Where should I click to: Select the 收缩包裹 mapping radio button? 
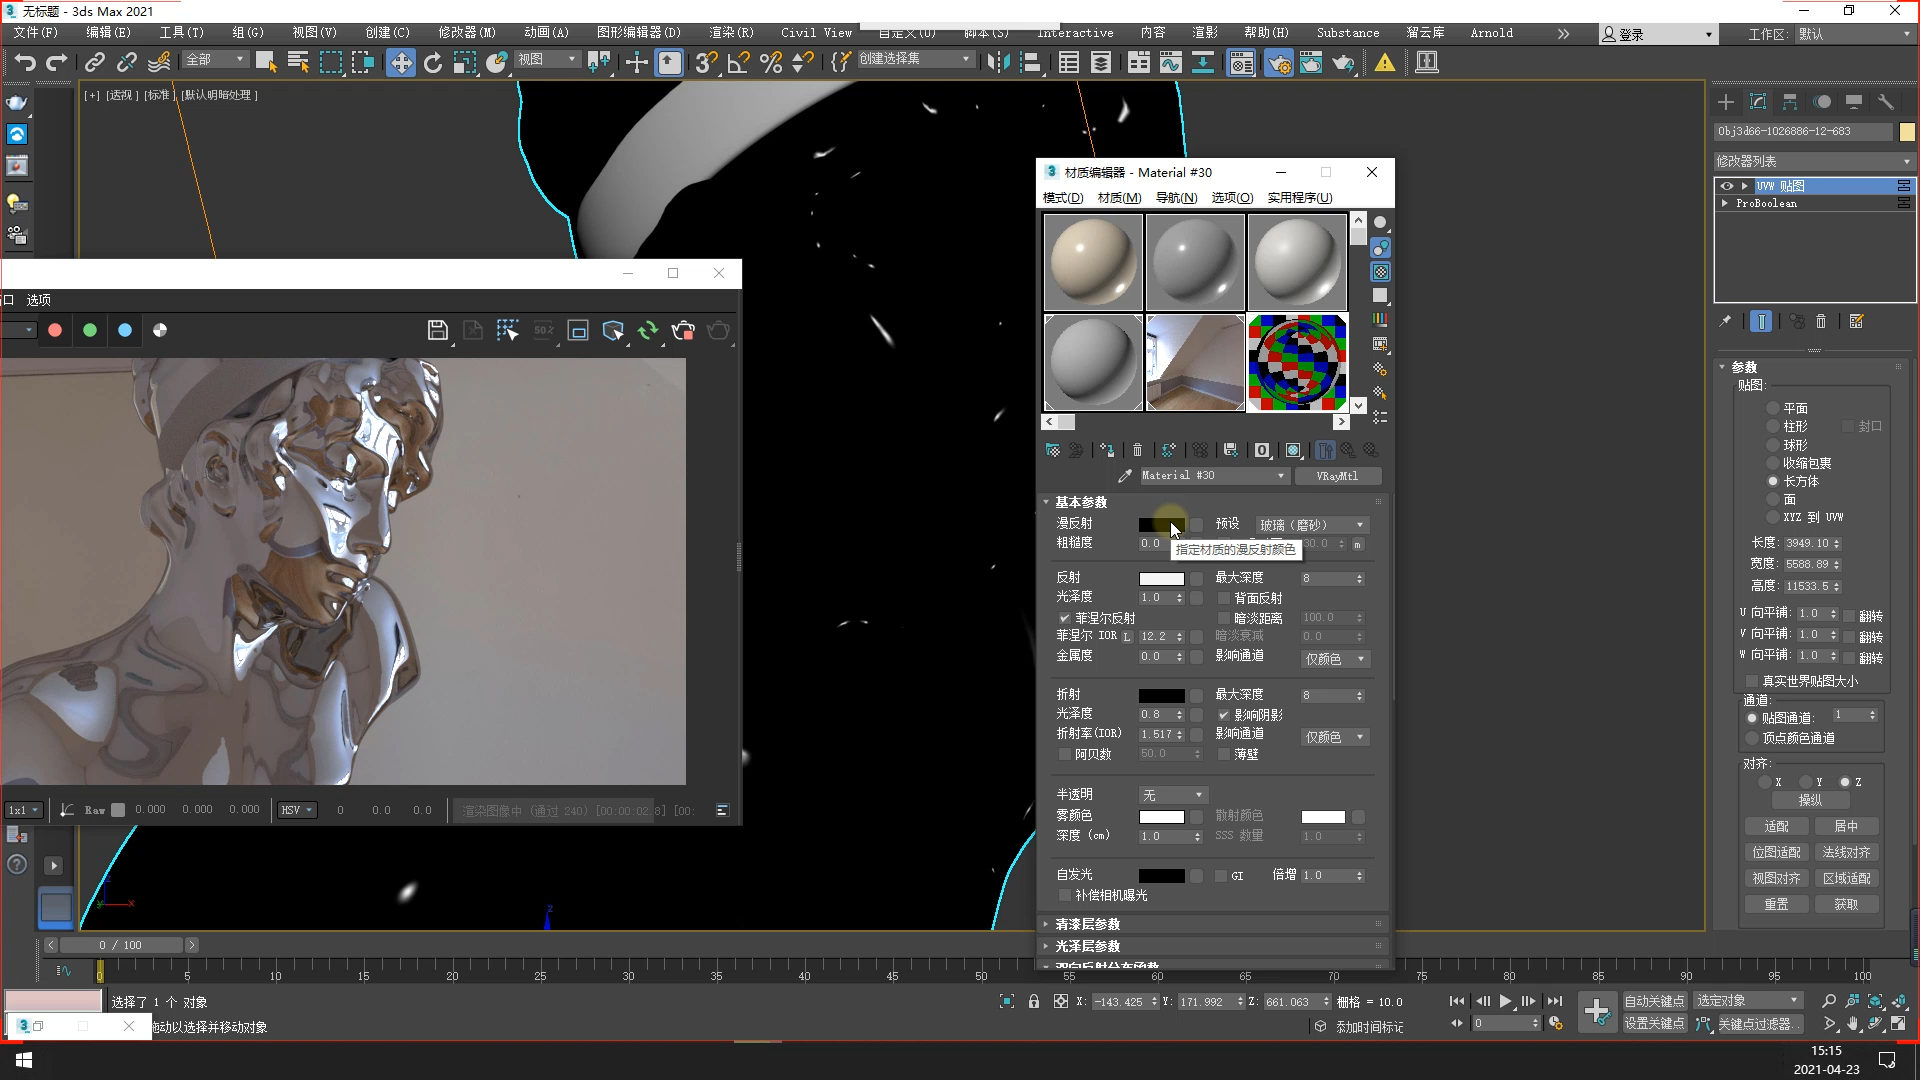coord(1773,463)
